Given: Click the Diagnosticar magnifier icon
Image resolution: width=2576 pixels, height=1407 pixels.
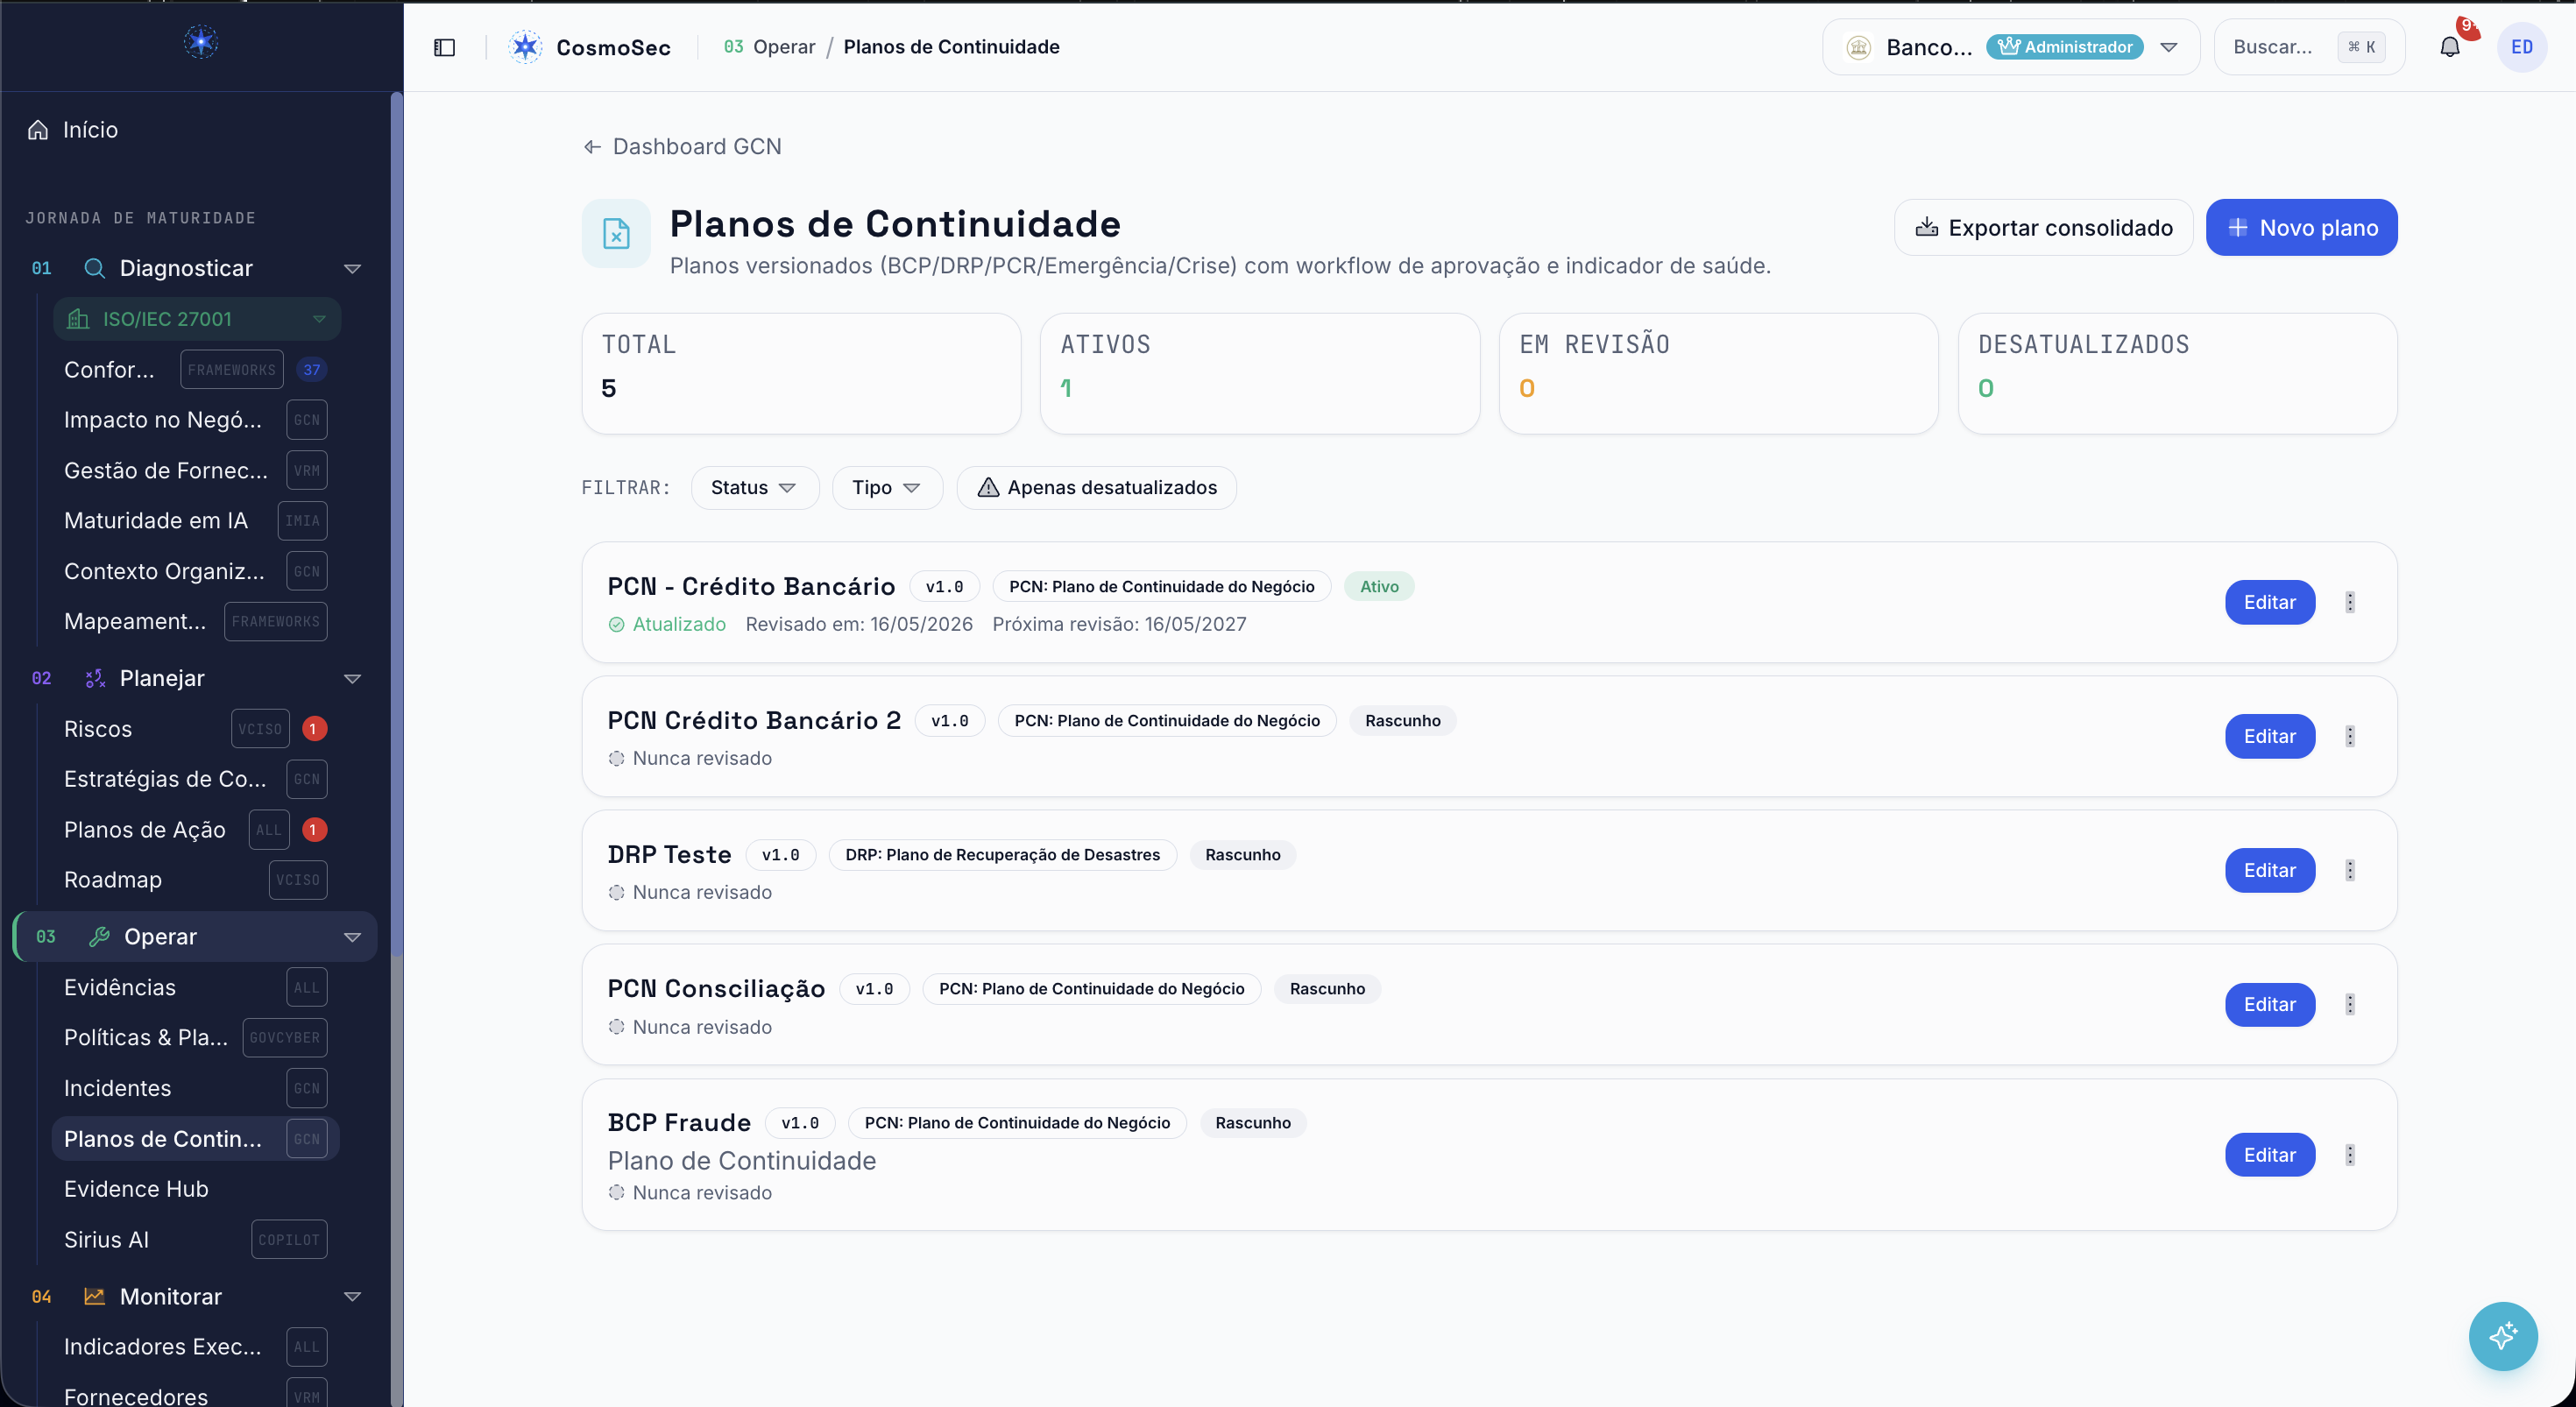Looking at the screenshot, I should coord(94,268).
